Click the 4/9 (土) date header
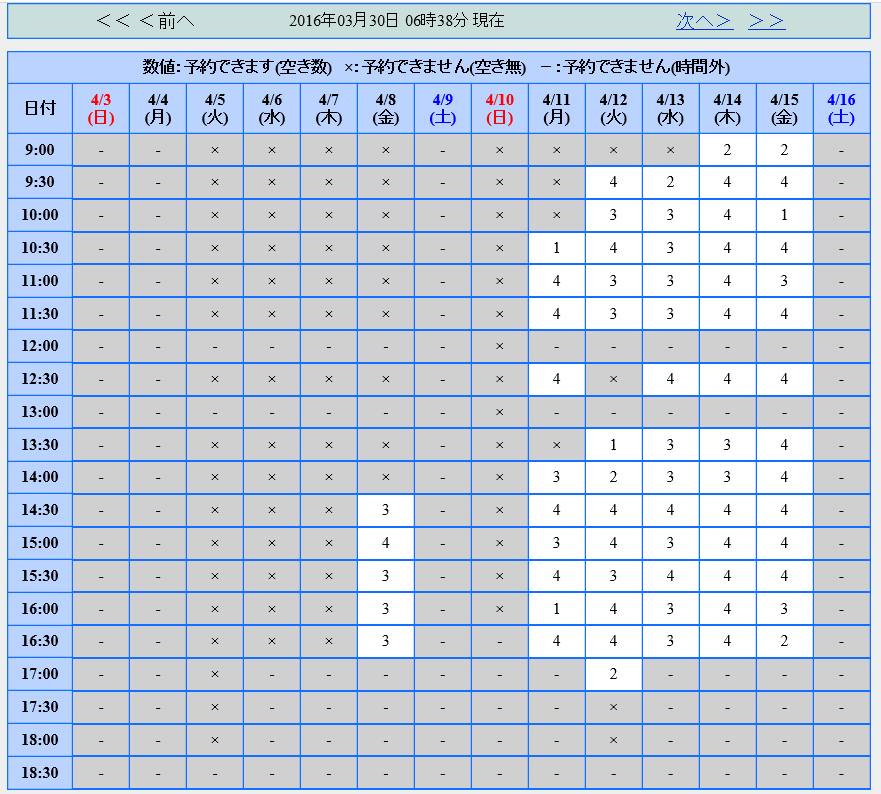Screen dimensions: 881x794 tap(443, 108)
